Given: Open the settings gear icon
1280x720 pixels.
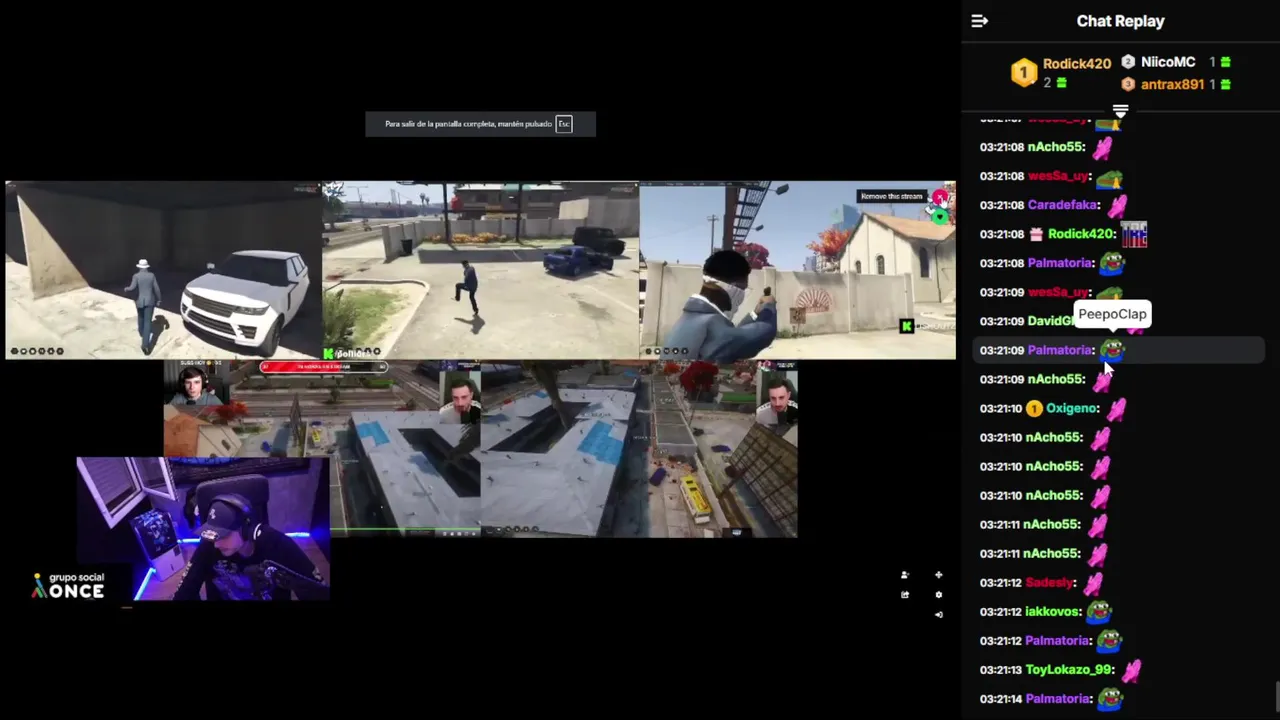Looking at the screenshot, I should pos(938,595).
